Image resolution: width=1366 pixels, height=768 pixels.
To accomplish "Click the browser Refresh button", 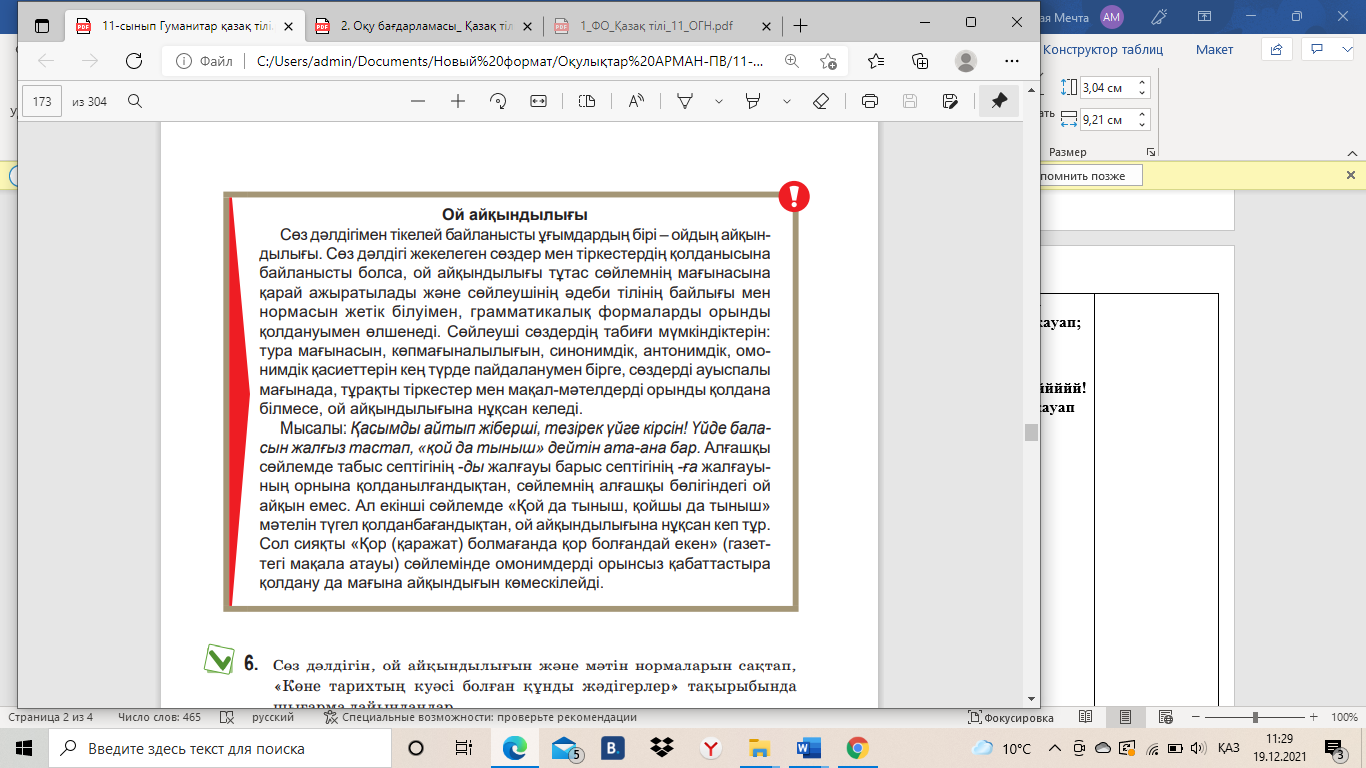I will pos(133,61).
